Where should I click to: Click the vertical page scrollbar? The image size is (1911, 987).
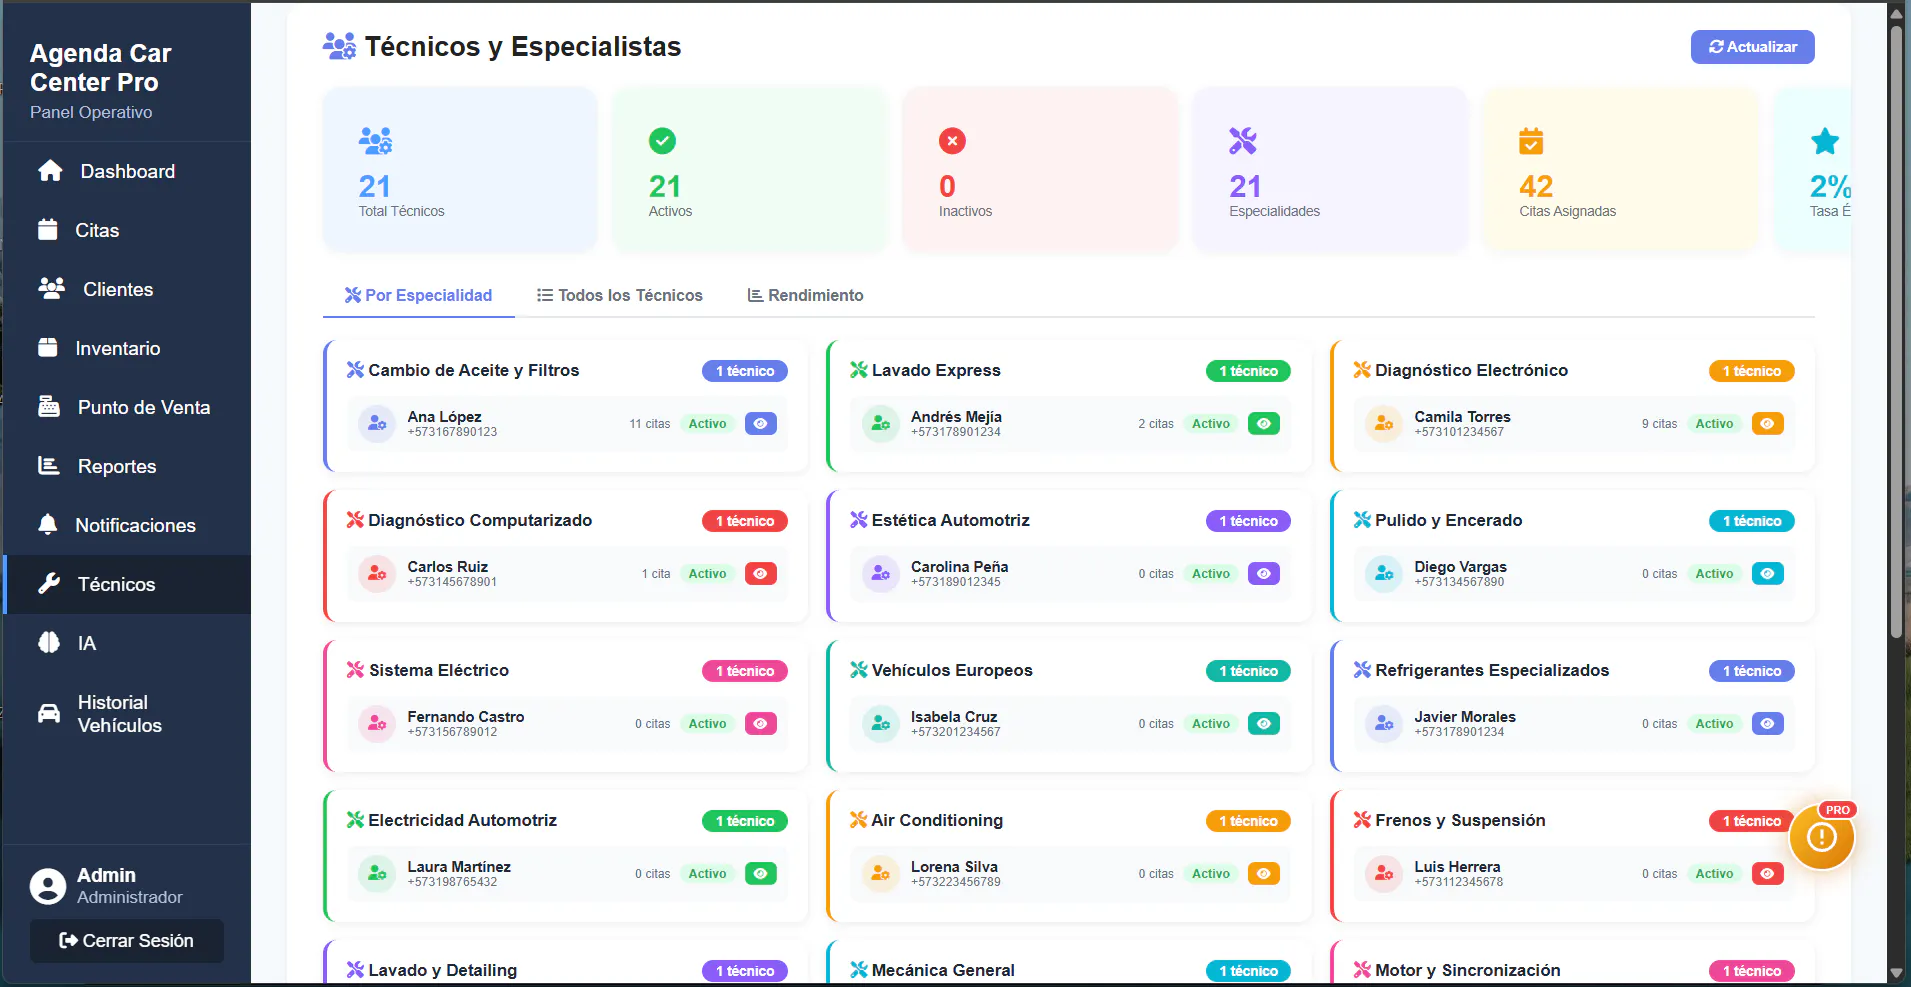click(1896, 330)
